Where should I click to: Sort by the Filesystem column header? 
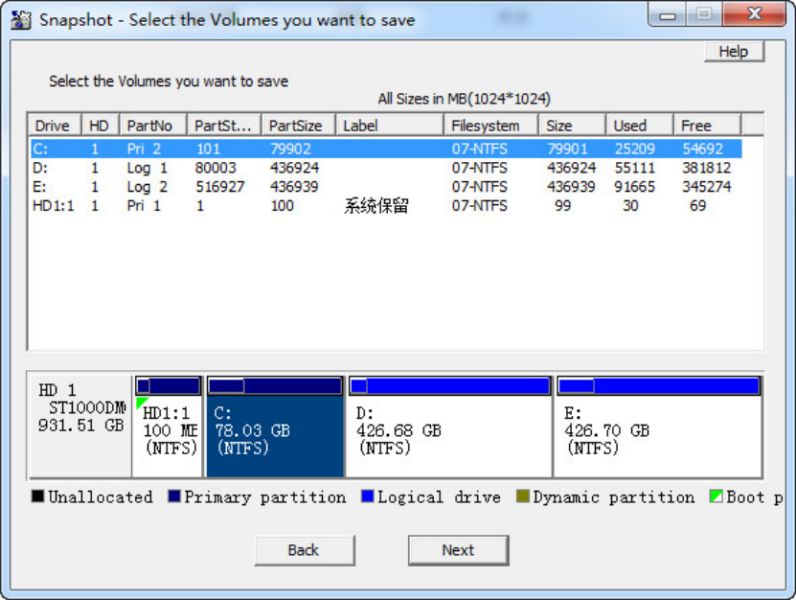click(x=490, y=125)
